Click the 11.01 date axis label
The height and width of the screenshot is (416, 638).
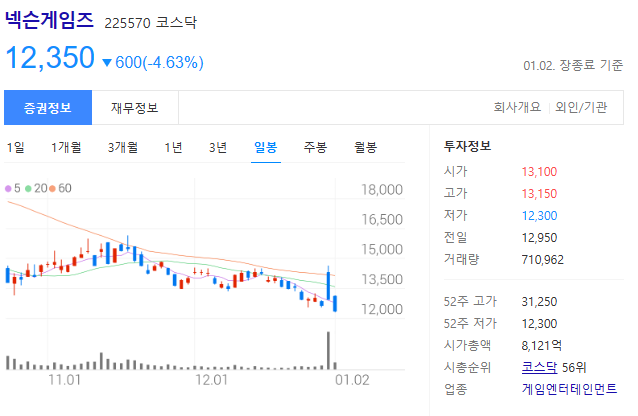point(64,380)
